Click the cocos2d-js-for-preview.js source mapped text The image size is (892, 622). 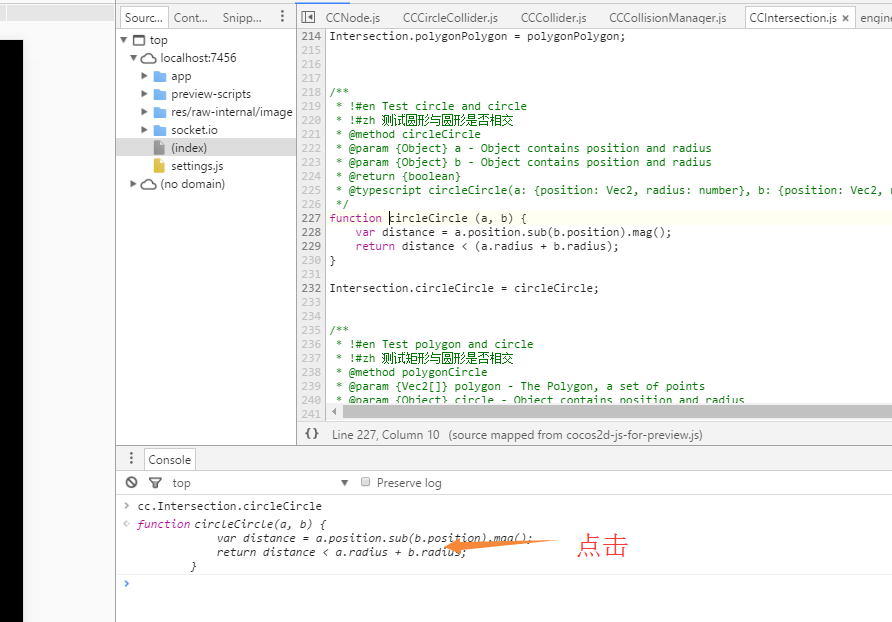(x=575, y=435)
